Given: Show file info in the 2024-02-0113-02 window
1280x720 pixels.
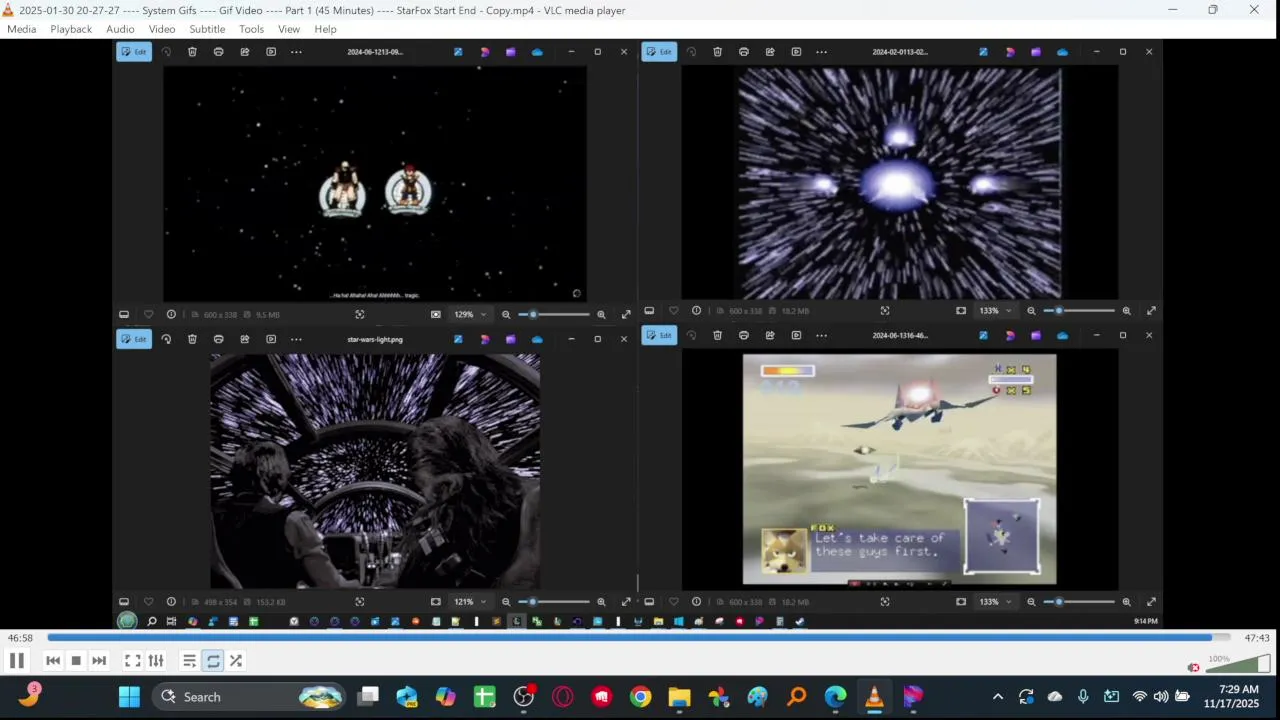Looking at the screenshot, I should coord(696,311).
